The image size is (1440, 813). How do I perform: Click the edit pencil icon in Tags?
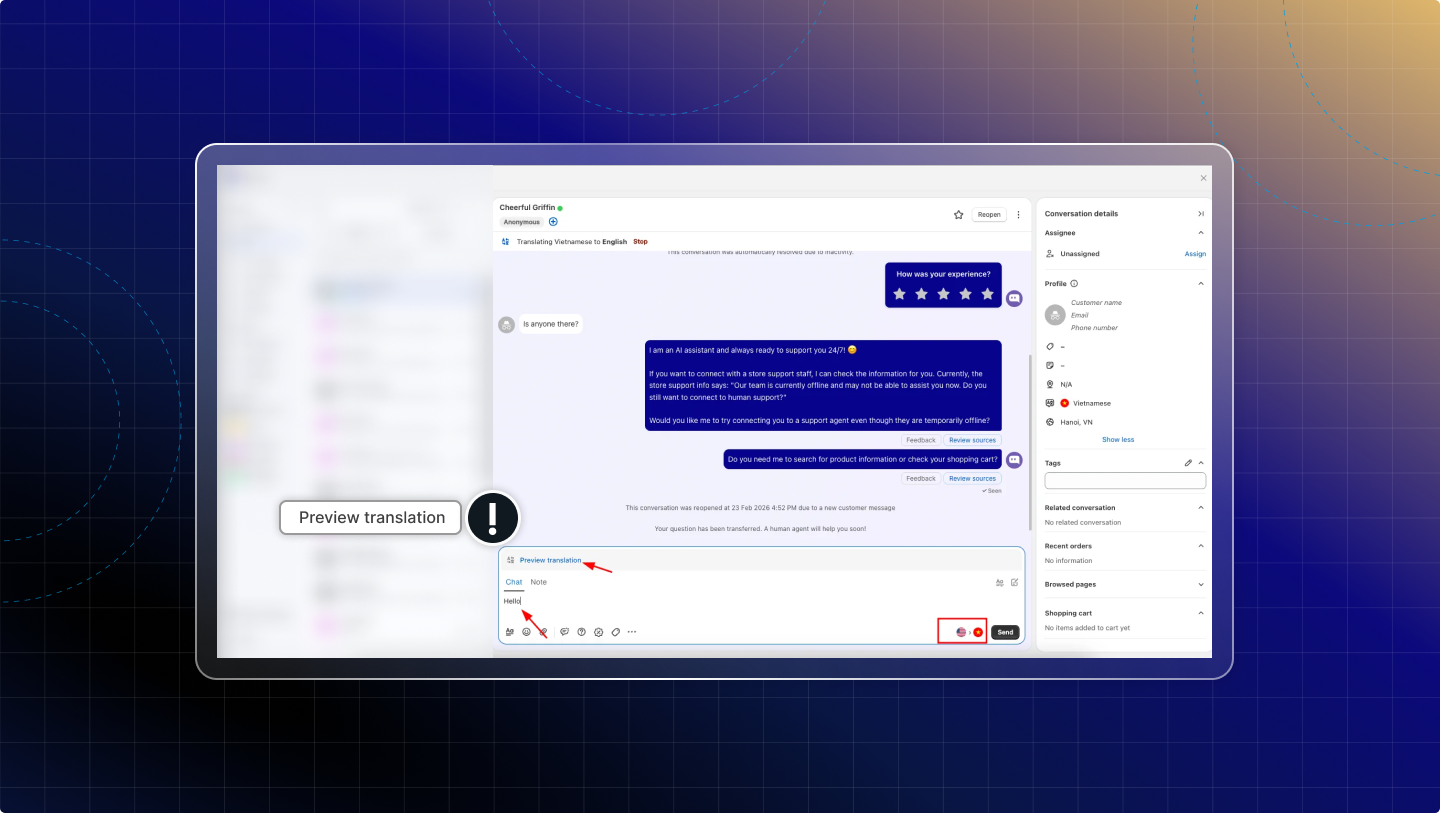1188,463
